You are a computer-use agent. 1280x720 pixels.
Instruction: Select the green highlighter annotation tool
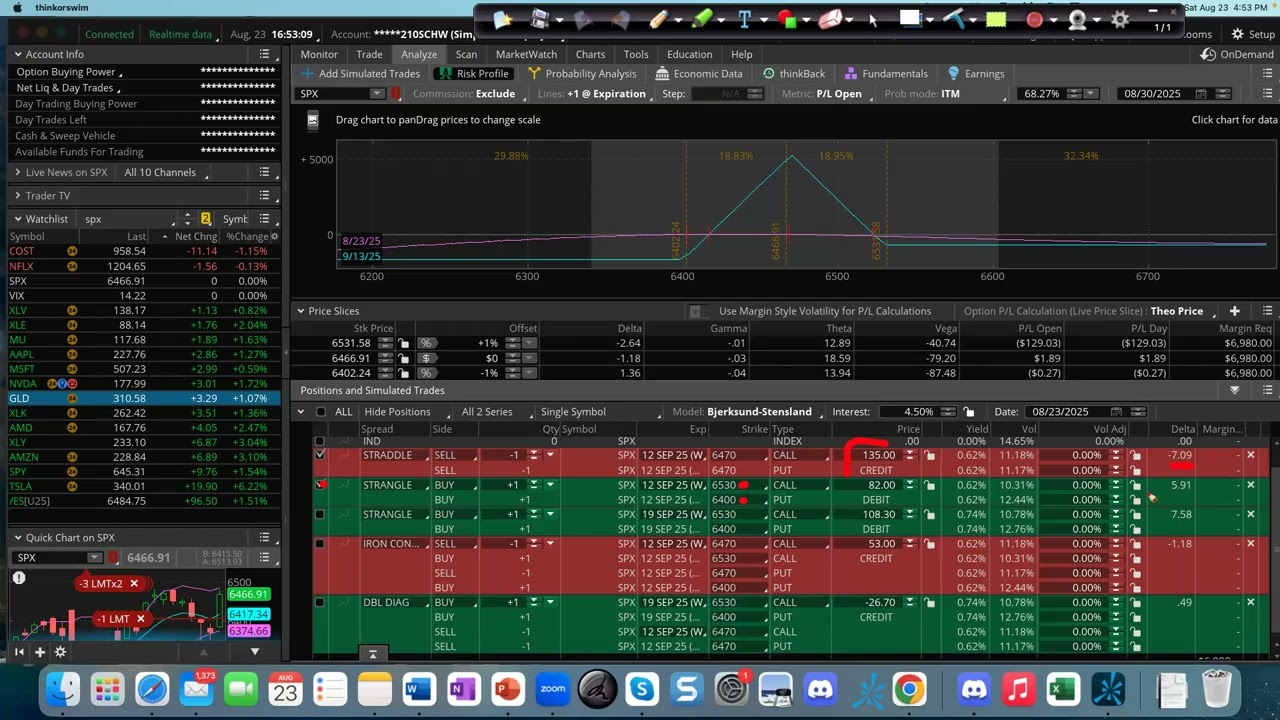701,19
